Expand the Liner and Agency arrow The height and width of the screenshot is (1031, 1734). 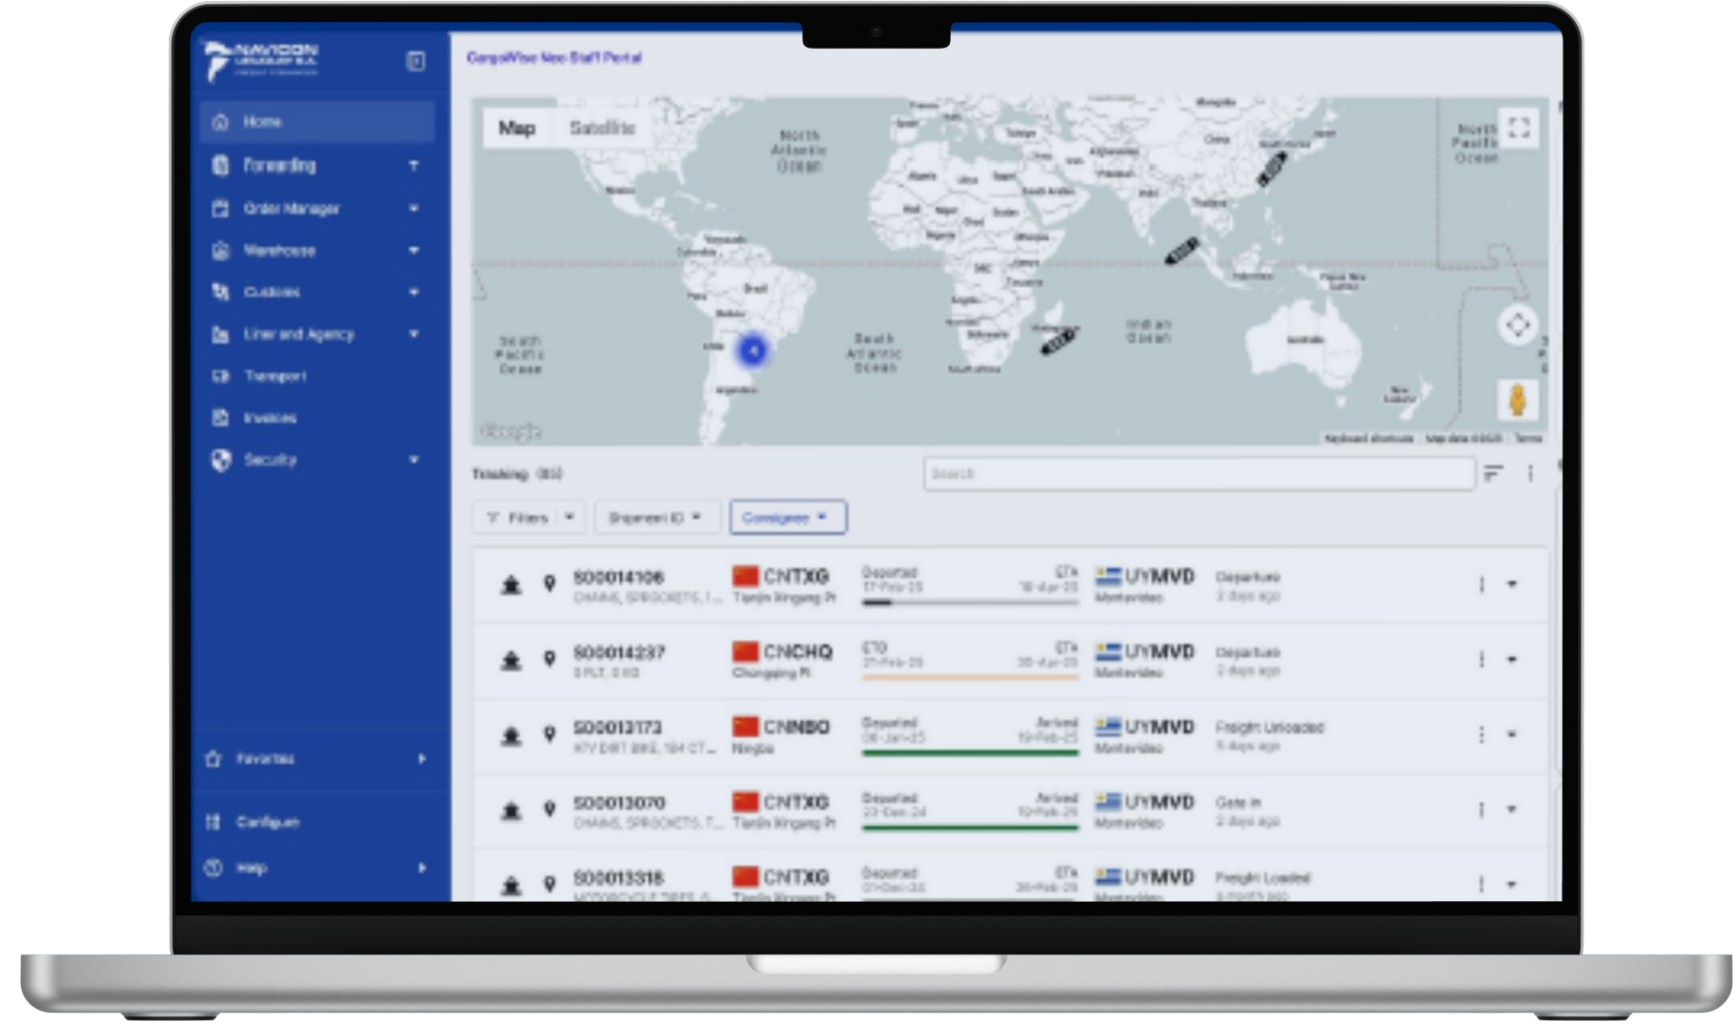click(x=413, y=334)
